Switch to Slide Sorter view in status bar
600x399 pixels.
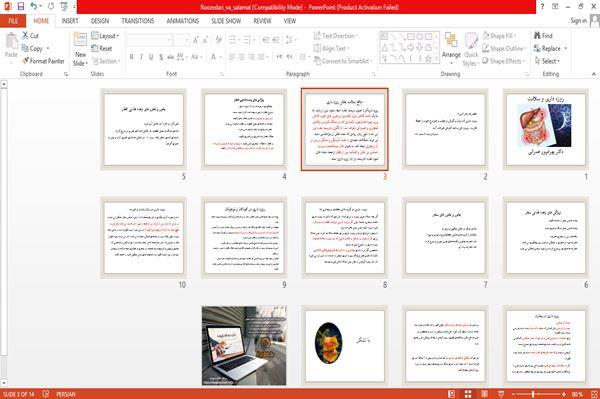468,394
